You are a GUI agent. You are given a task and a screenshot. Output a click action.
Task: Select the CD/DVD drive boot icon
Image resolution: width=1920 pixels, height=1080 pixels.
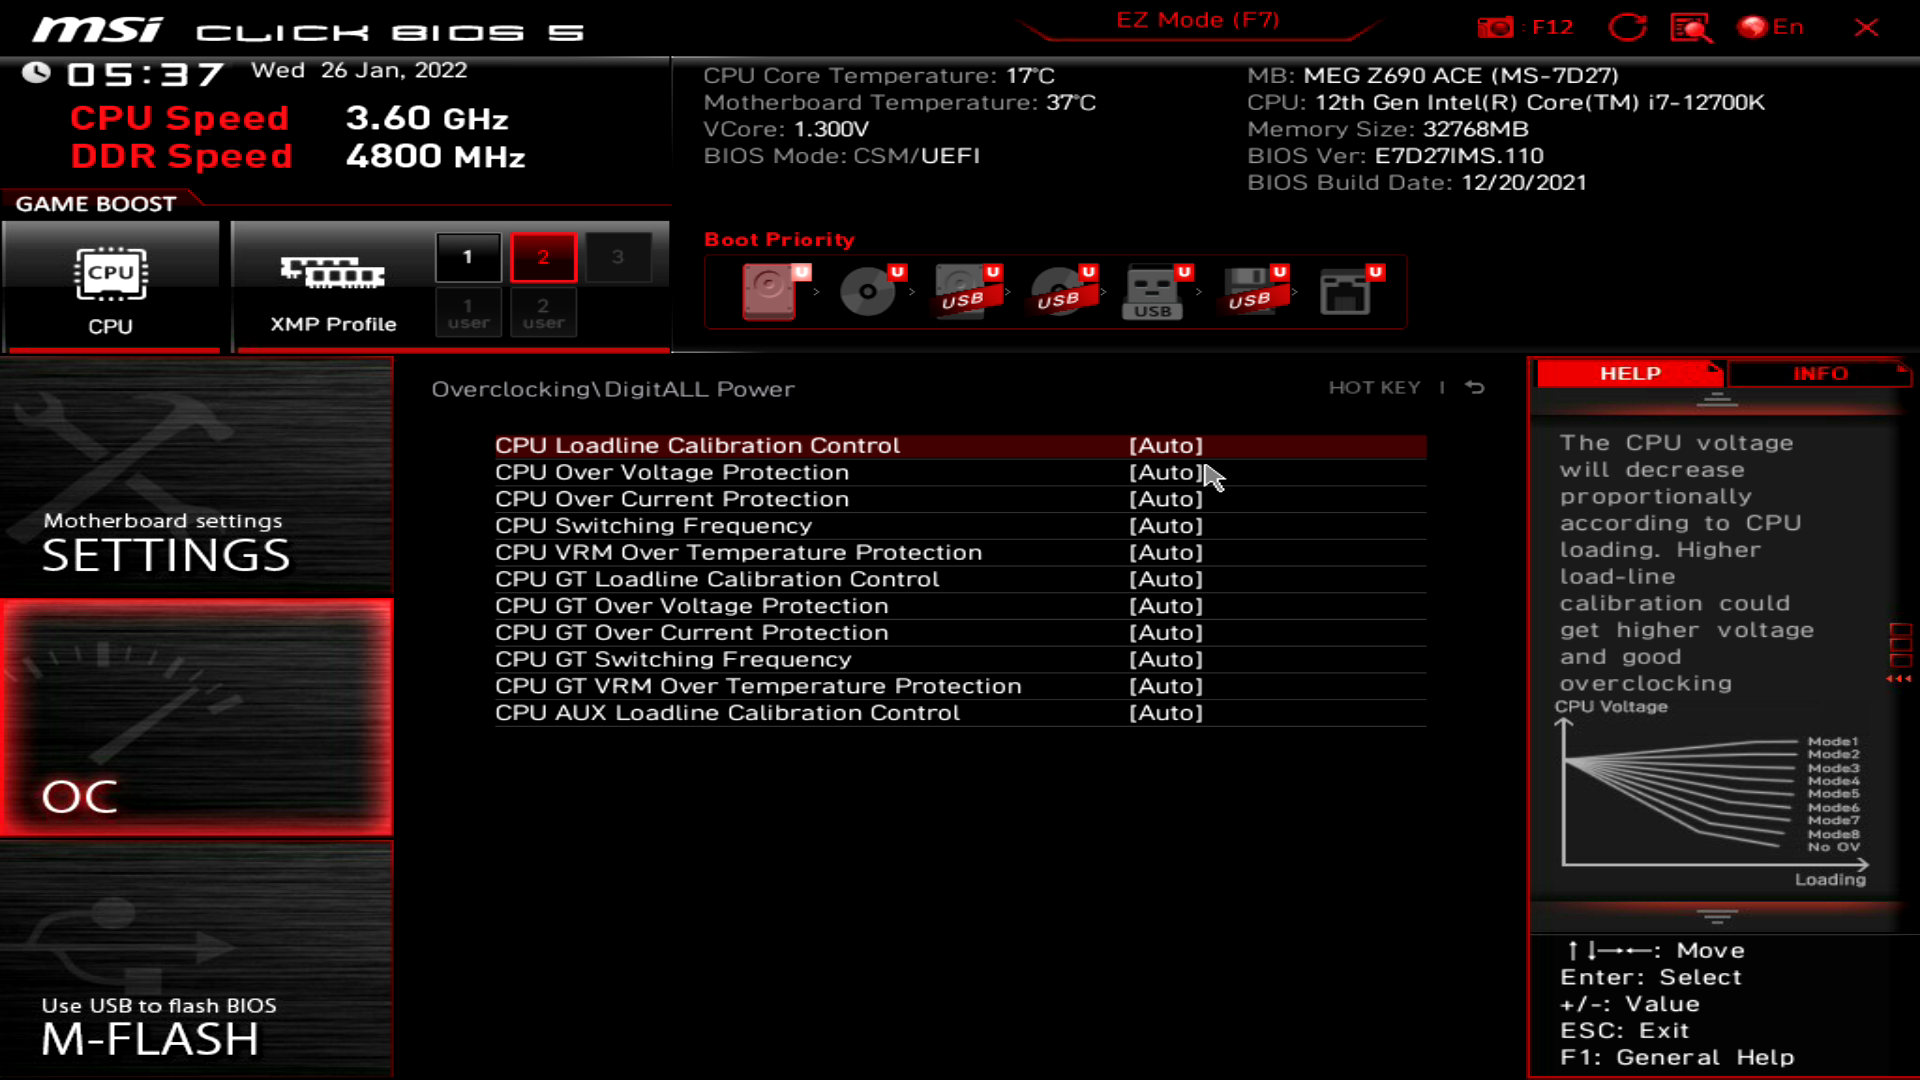point(866,292)
